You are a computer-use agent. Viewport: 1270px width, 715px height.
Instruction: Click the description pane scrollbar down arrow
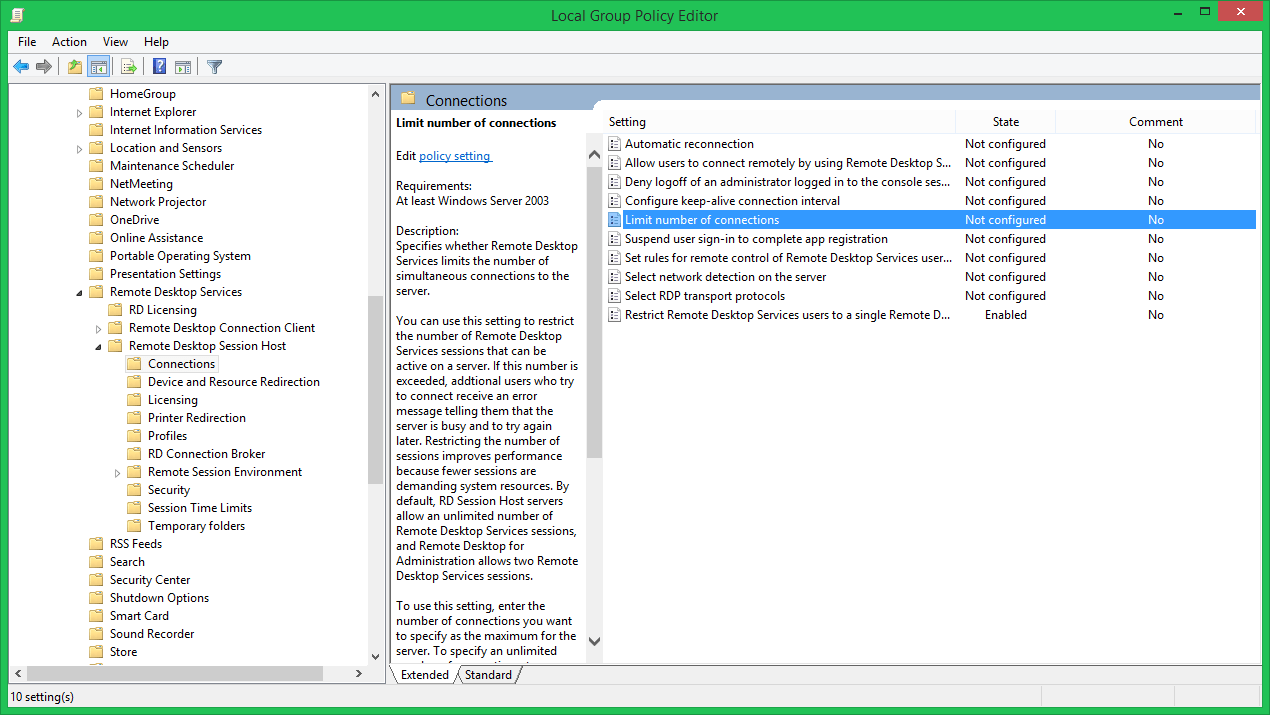tap(594, 641)
